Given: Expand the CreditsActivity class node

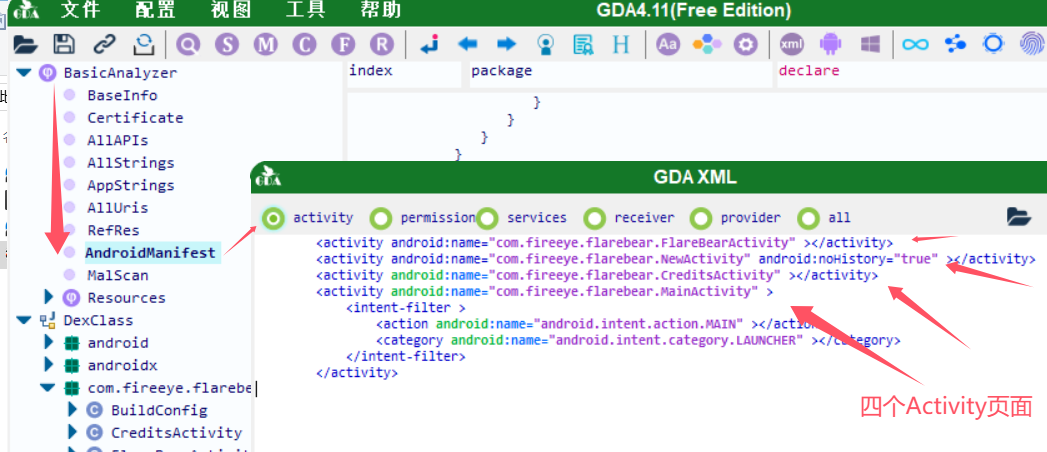Looking at the screenshot, I should coord(73,432).
